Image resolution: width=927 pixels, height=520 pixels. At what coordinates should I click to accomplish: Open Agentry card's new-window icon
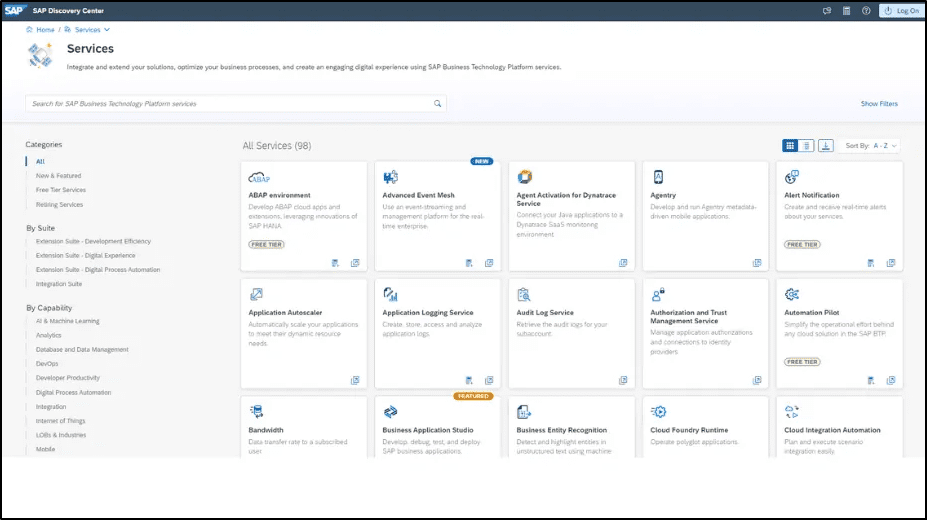(757, 263)
